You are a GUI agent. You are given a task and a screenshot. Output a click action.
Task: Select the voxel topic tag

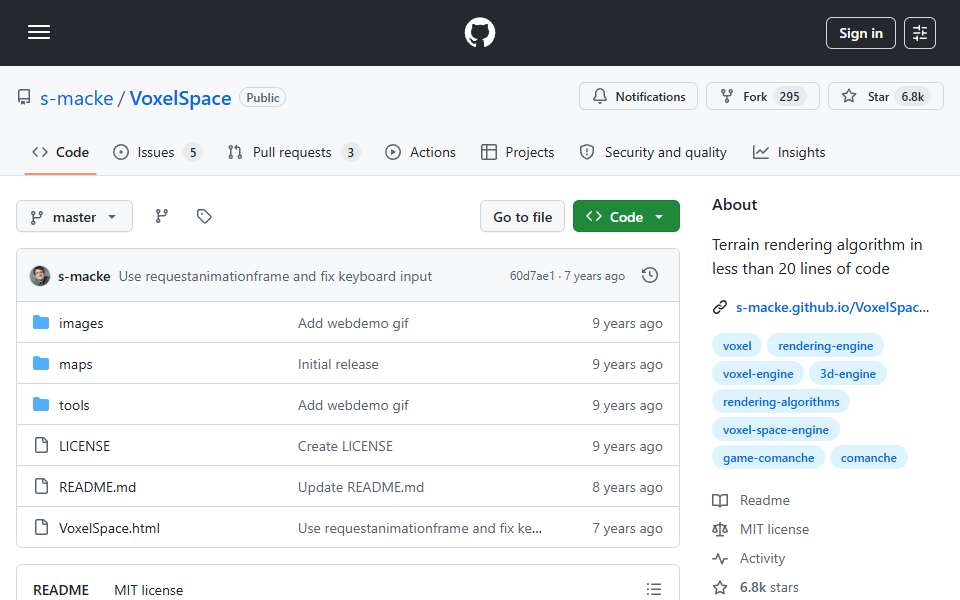(737, 346)
